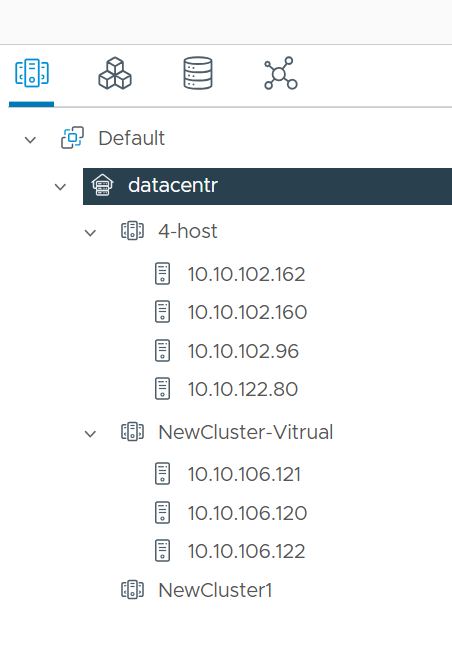Click the 4-host cluster icon
Image resolution: width=452 pixels, height=652 pixels.
[132, 231]
